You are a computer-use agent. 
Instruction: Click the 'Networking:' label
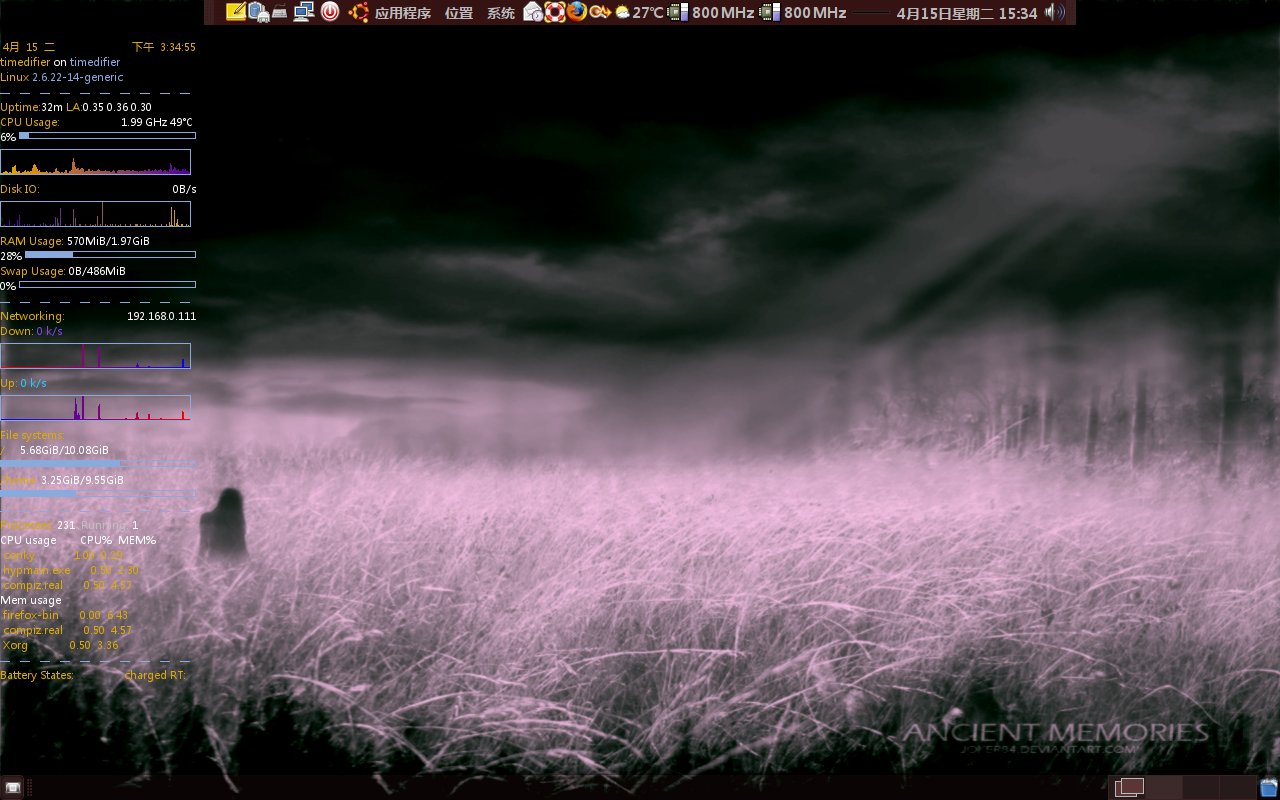click(x=32, y=316)
